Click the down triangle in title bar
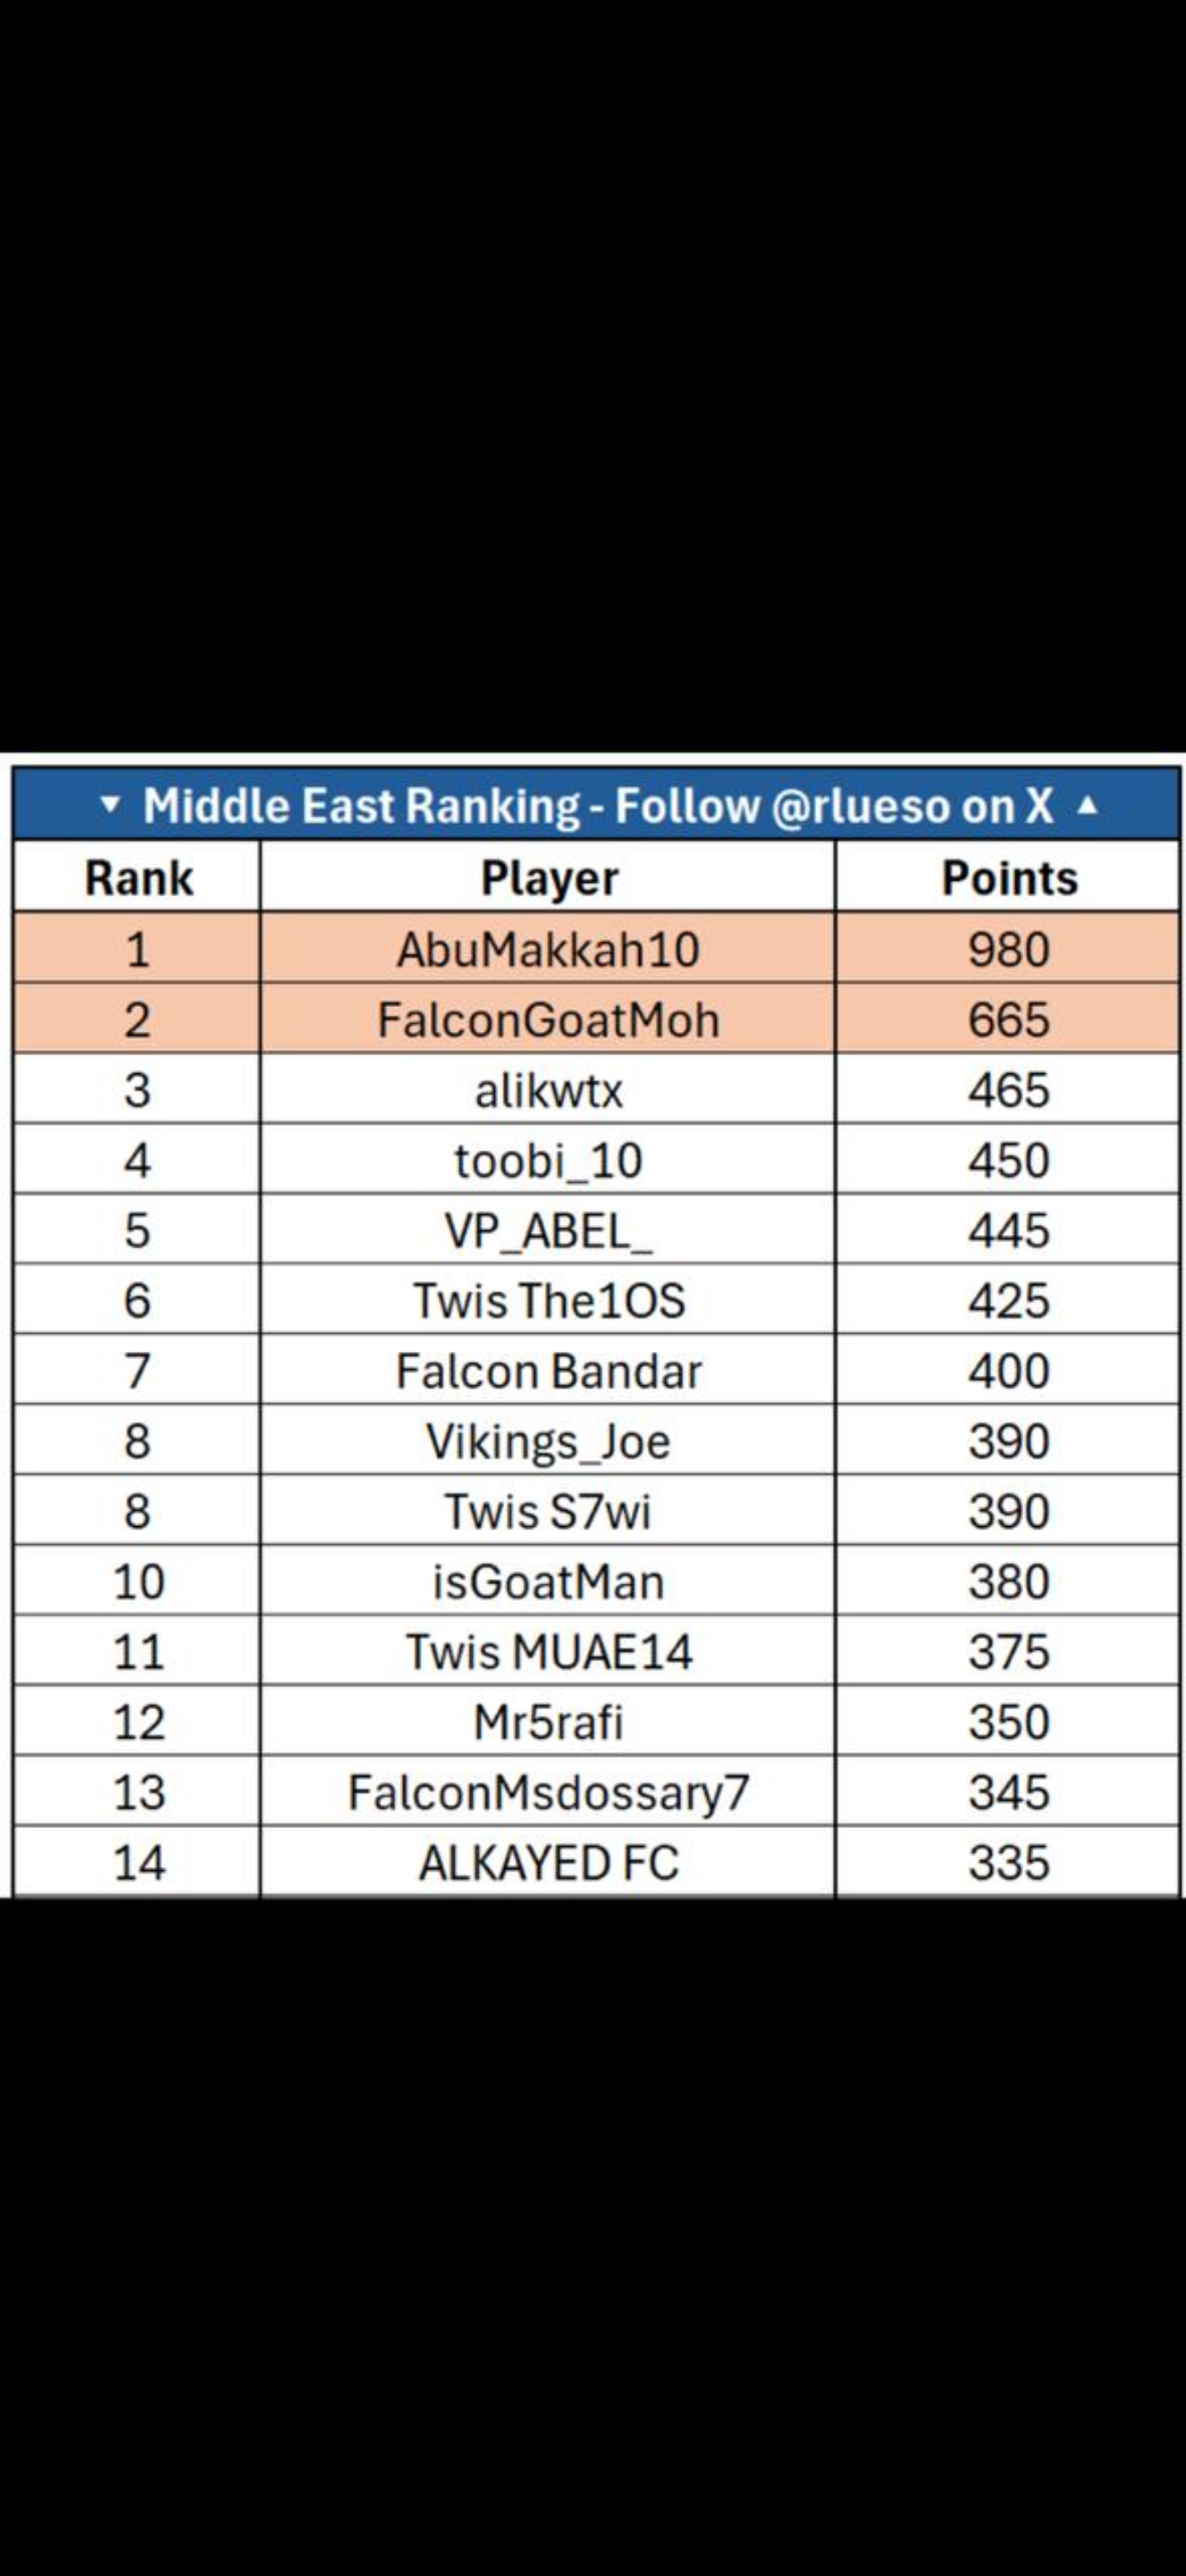Image resolution: width=1186 pixels, height=2576 pixels. pyautogui.click(x=110, y=804)
